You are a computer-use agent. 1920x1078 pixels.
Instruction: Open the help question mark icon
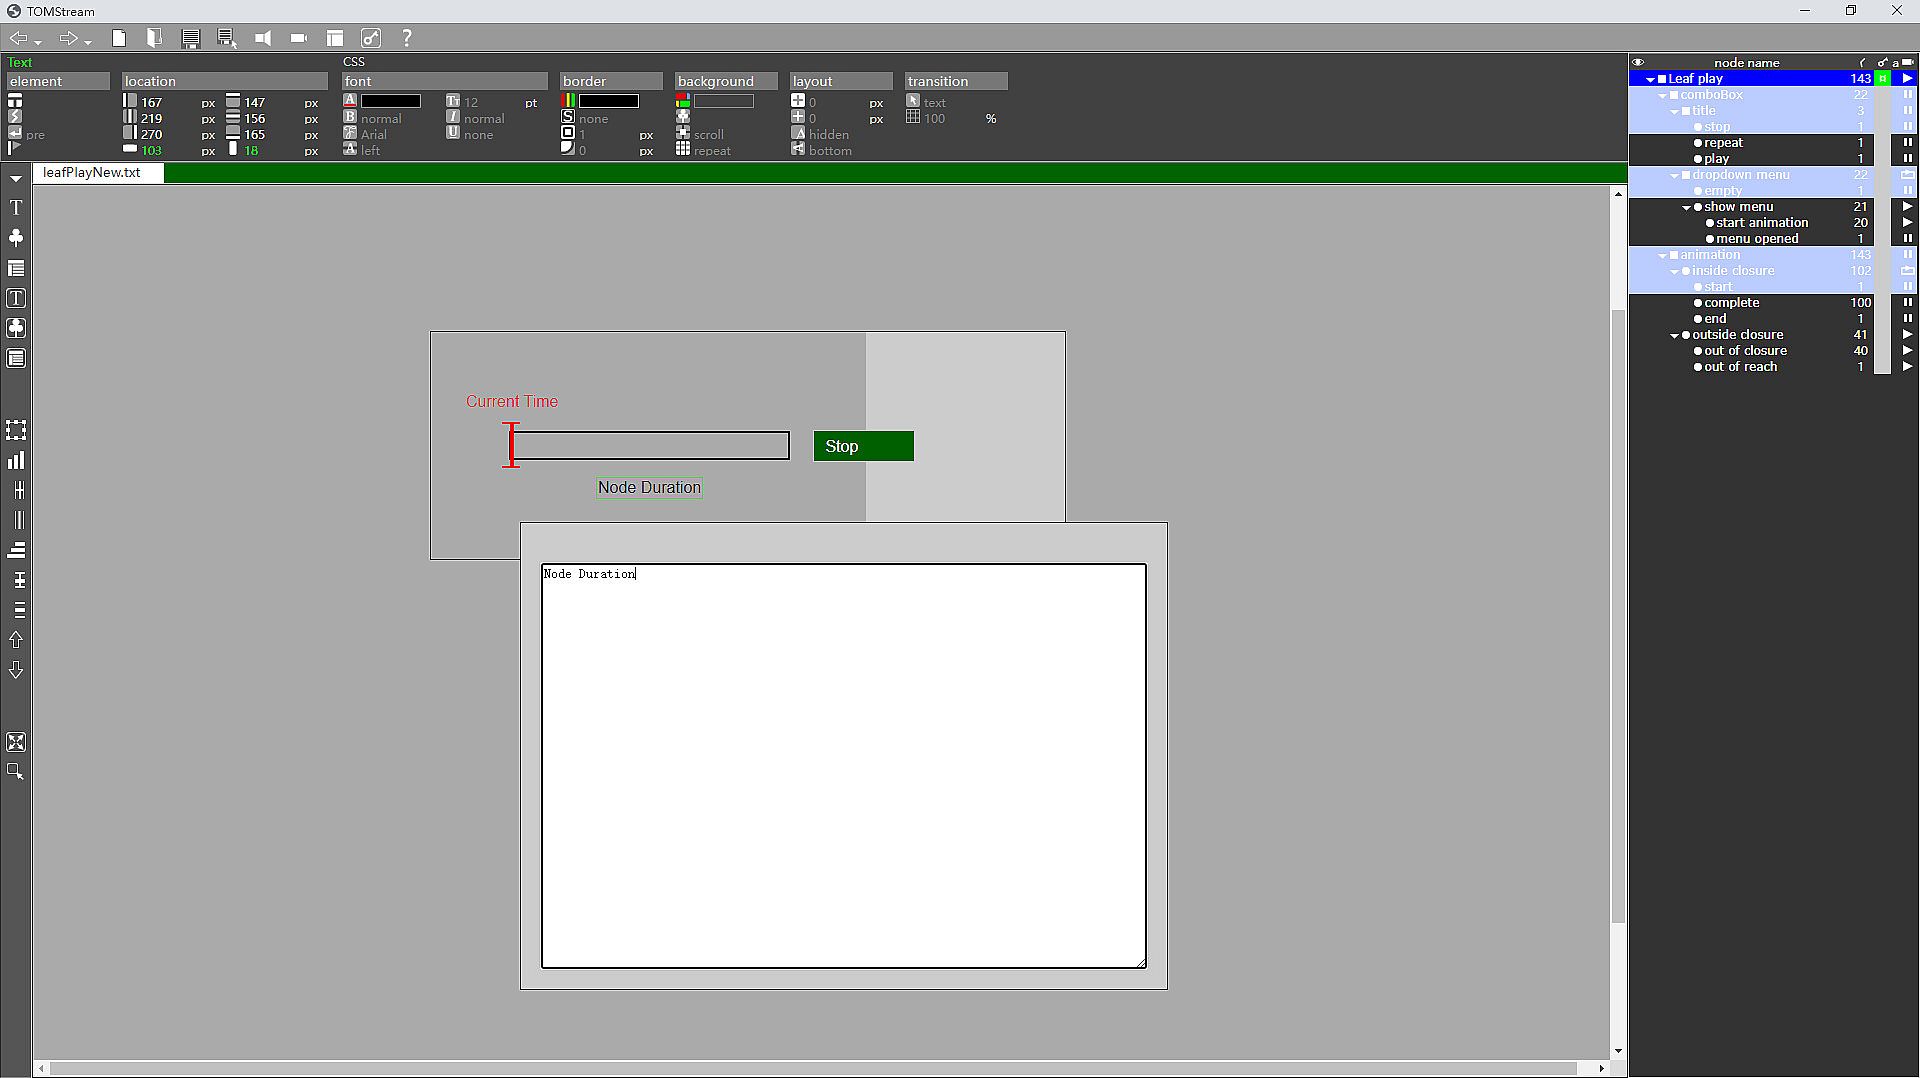[x=407, y=38]
